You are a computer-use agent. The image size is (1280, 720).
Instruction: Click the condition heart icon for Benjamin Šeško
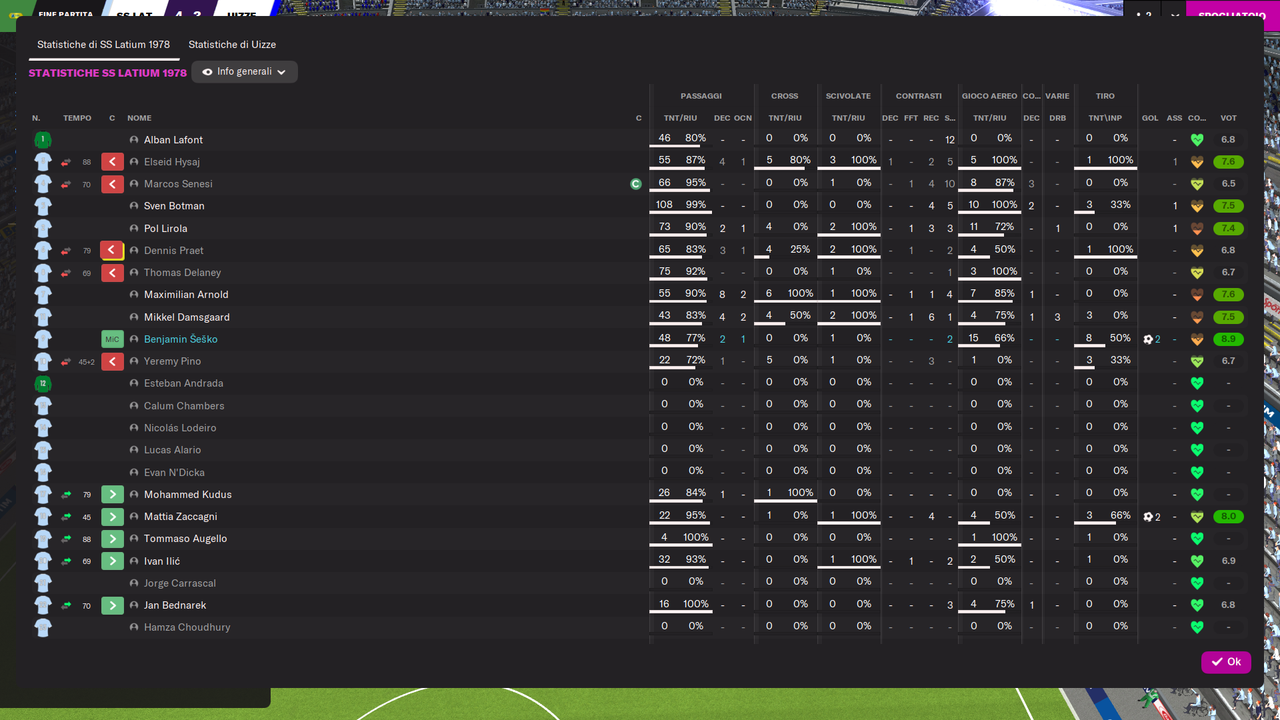pyautogui.click(x=1197, y=339)
